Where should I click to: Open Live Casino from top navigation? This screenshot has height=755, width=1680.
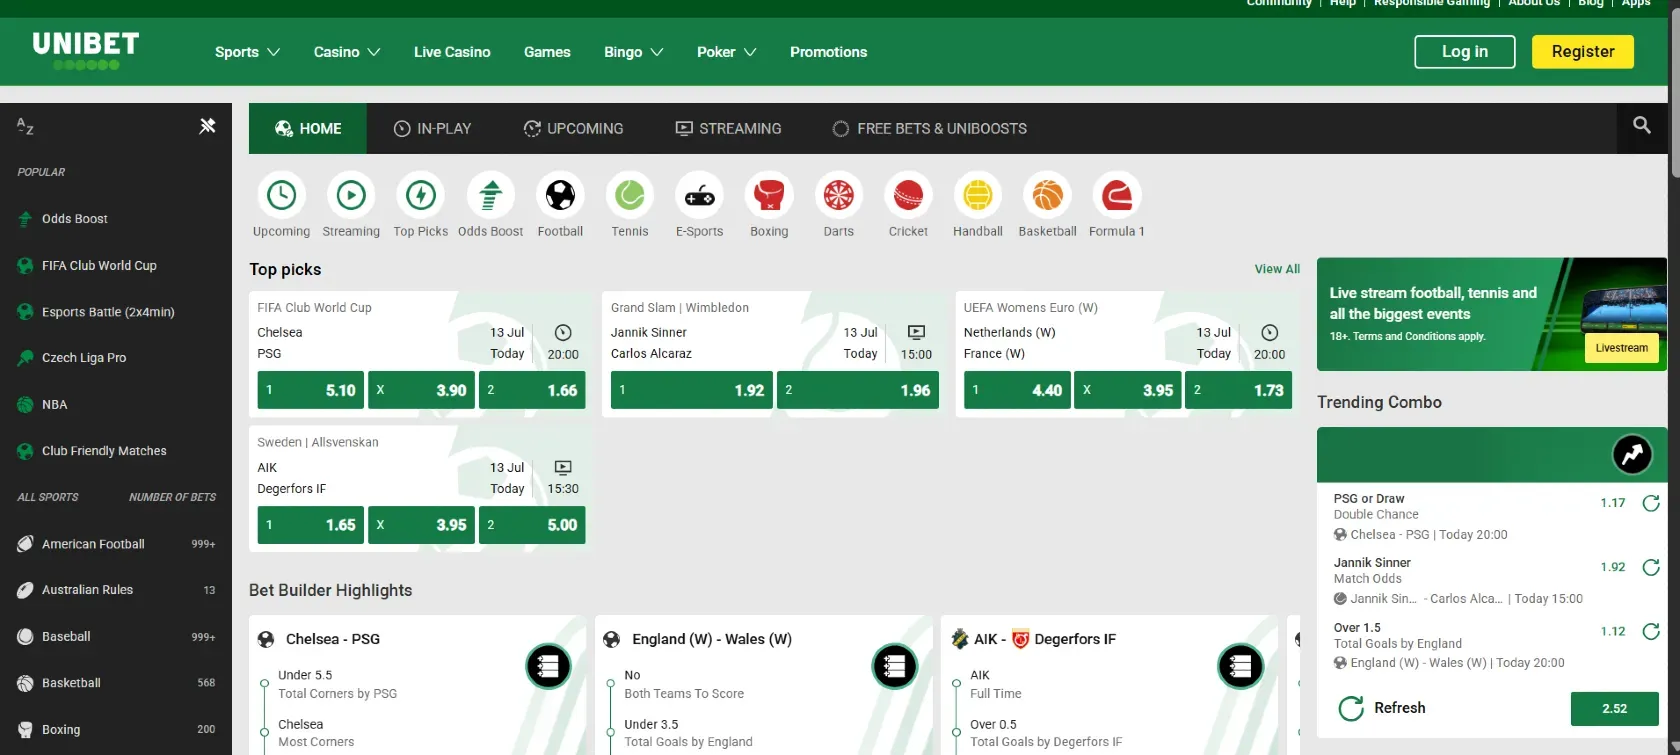452,52
